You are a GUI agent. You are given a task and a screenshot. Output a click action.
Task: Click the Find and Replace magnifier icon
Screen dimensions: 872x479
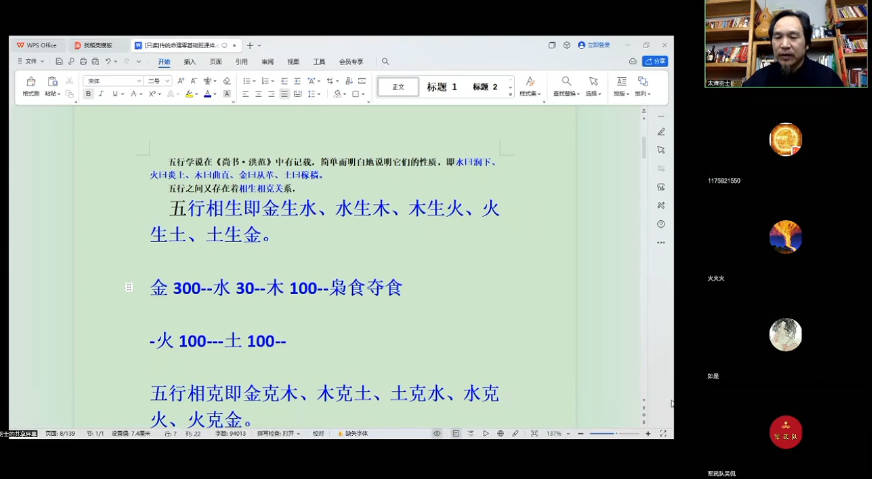pyautogui.click(x=566, y=82)
